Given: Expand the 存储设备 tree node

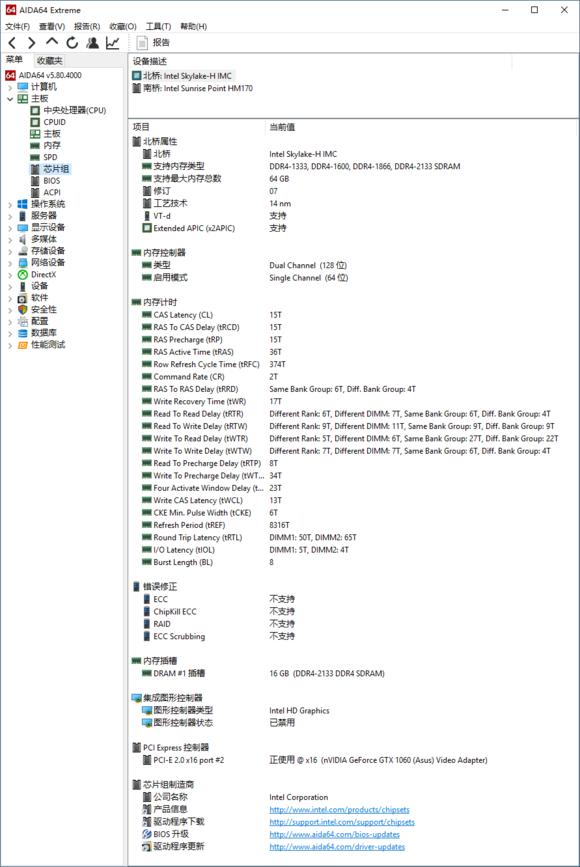Looking at the screenshot, I should pos(10,251).
